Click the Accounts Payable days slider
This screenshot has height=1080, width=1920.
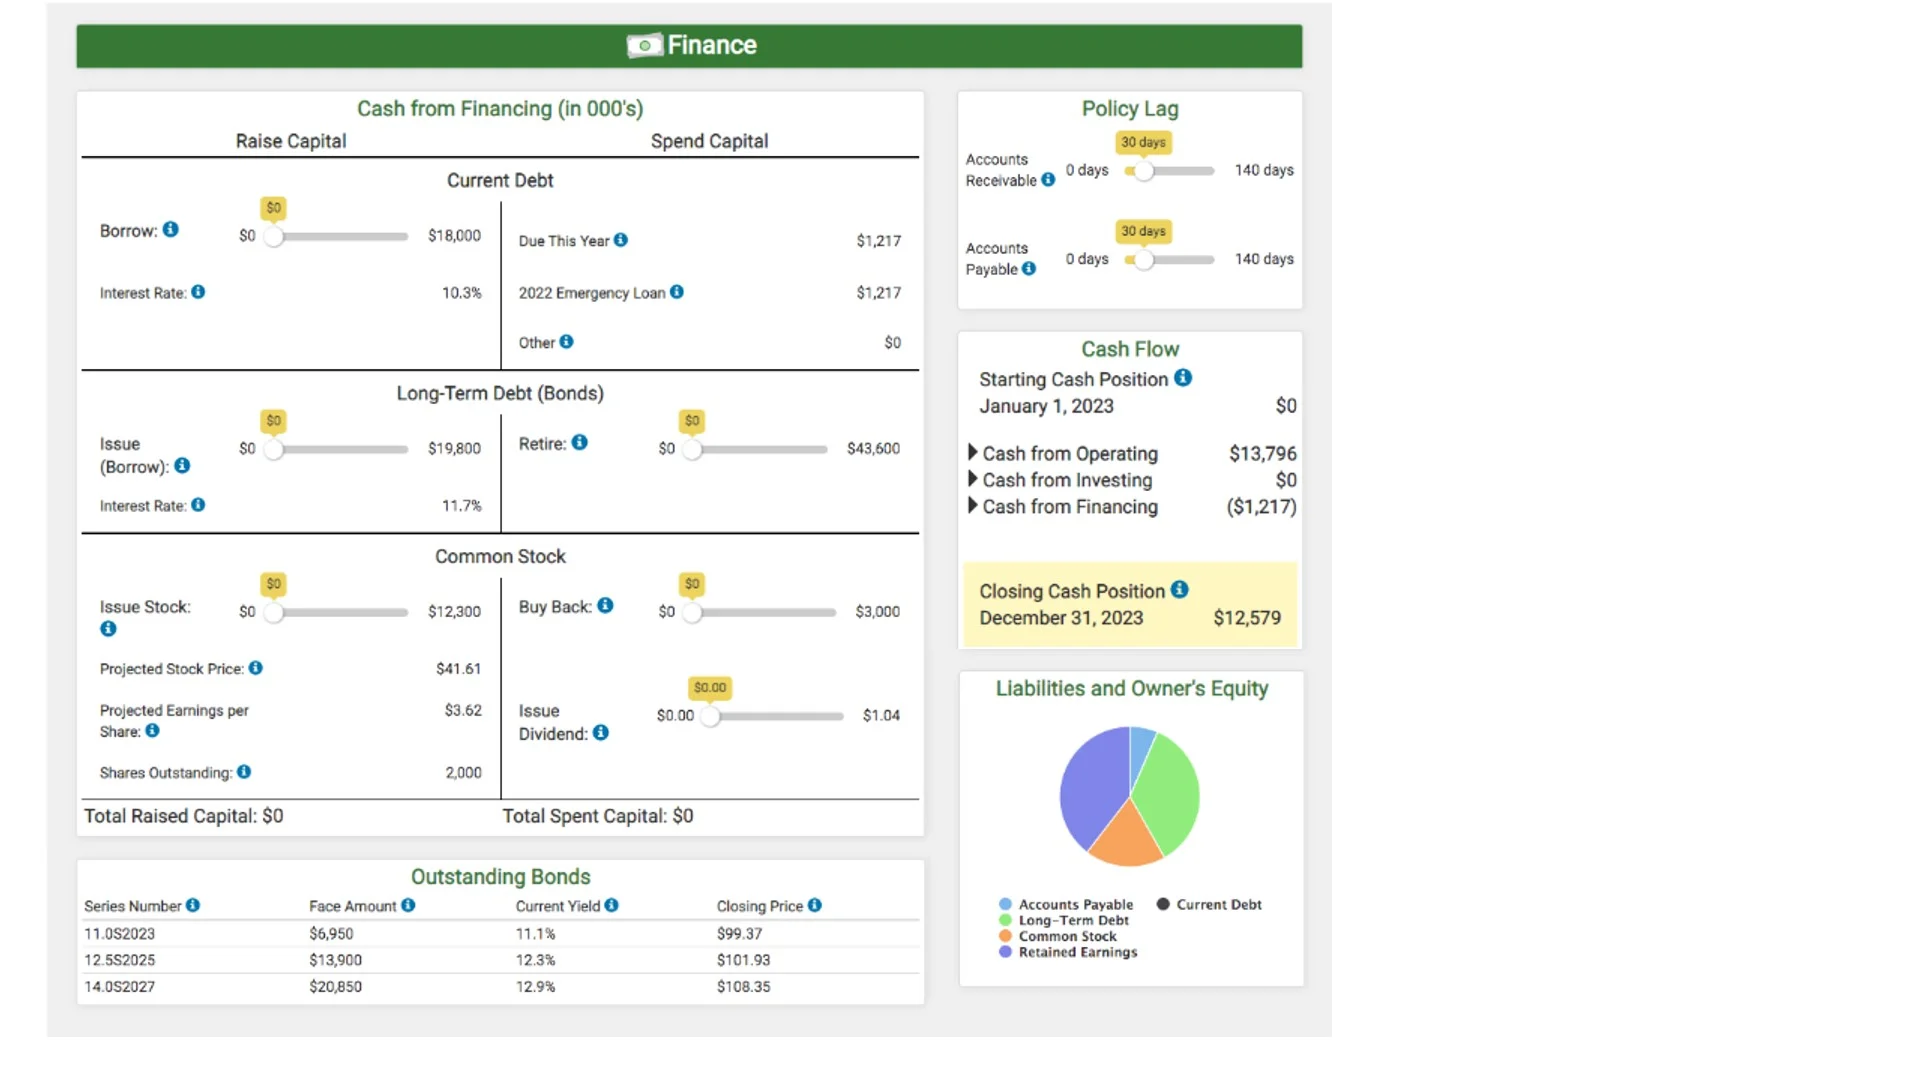pos(1144,260)
